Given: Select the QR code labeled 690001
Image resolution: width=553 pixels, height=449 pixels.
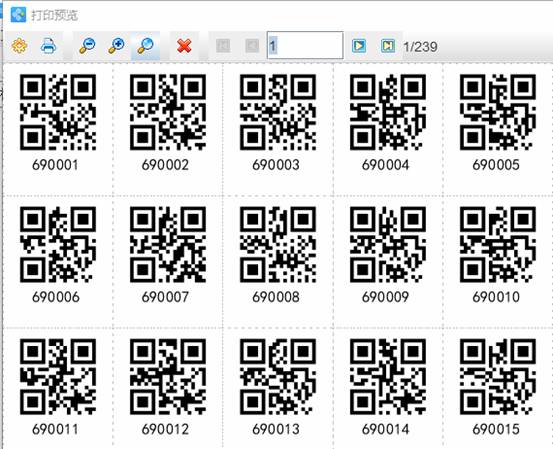Looking at the screenshot, I should [x=58, y=112].
